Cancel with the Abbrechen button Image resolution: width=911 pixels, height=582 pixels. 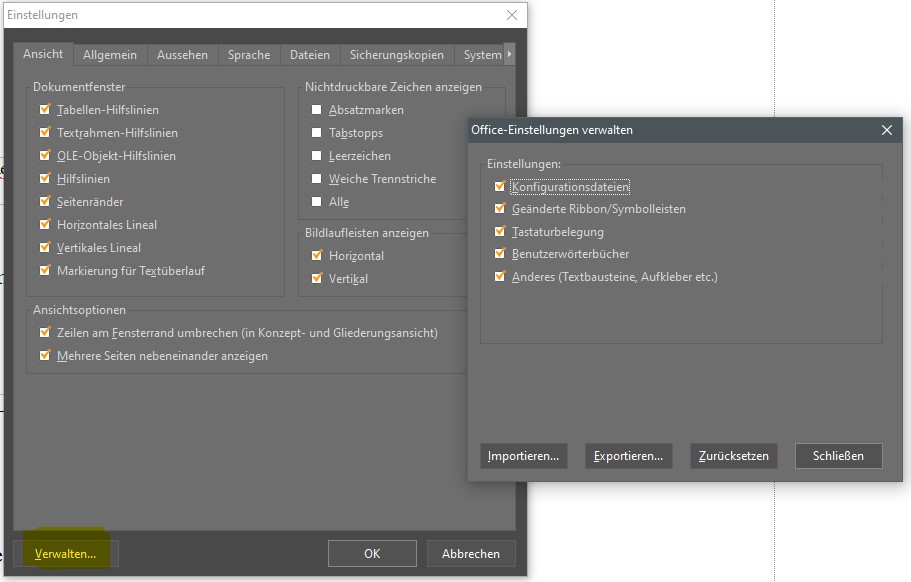471,554
